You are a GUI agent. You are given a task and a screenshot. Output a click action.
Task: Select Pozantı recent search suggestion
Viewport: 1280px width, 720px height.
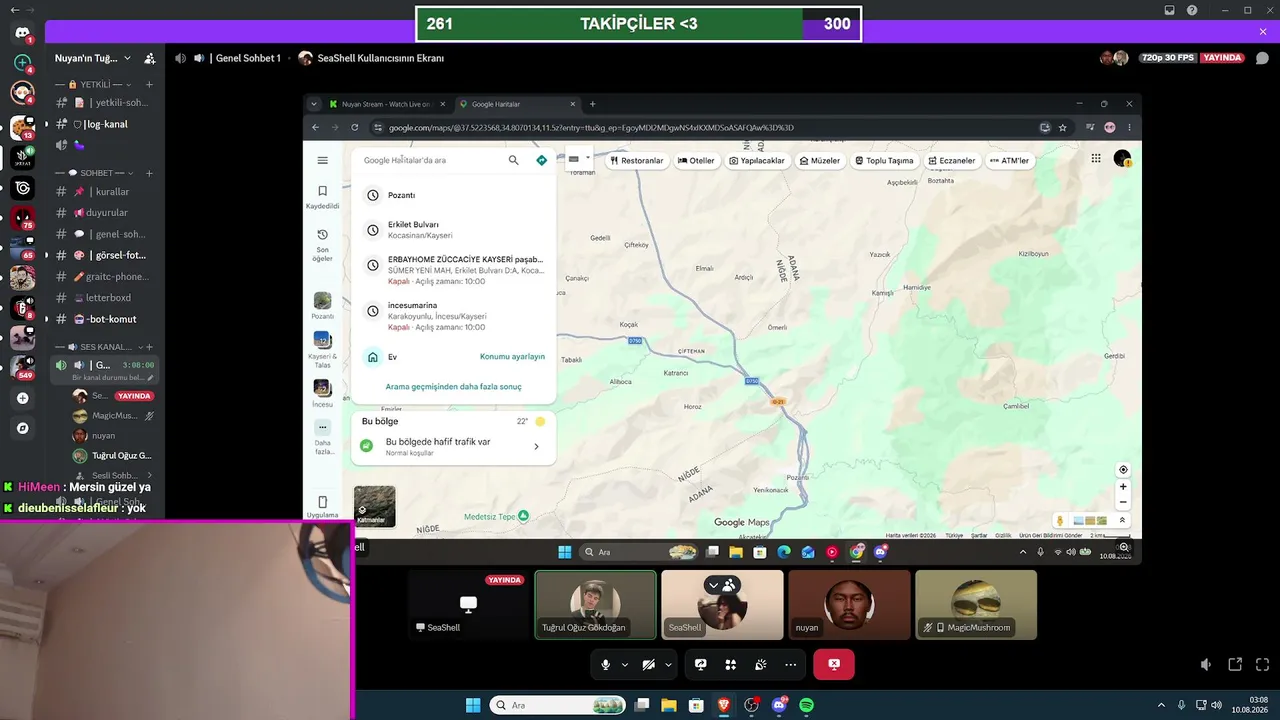click(x=453, y=195)
